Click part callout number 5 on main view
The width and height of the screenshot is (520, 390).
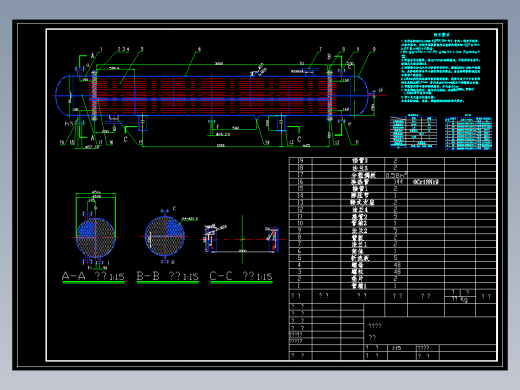[142, 49]
